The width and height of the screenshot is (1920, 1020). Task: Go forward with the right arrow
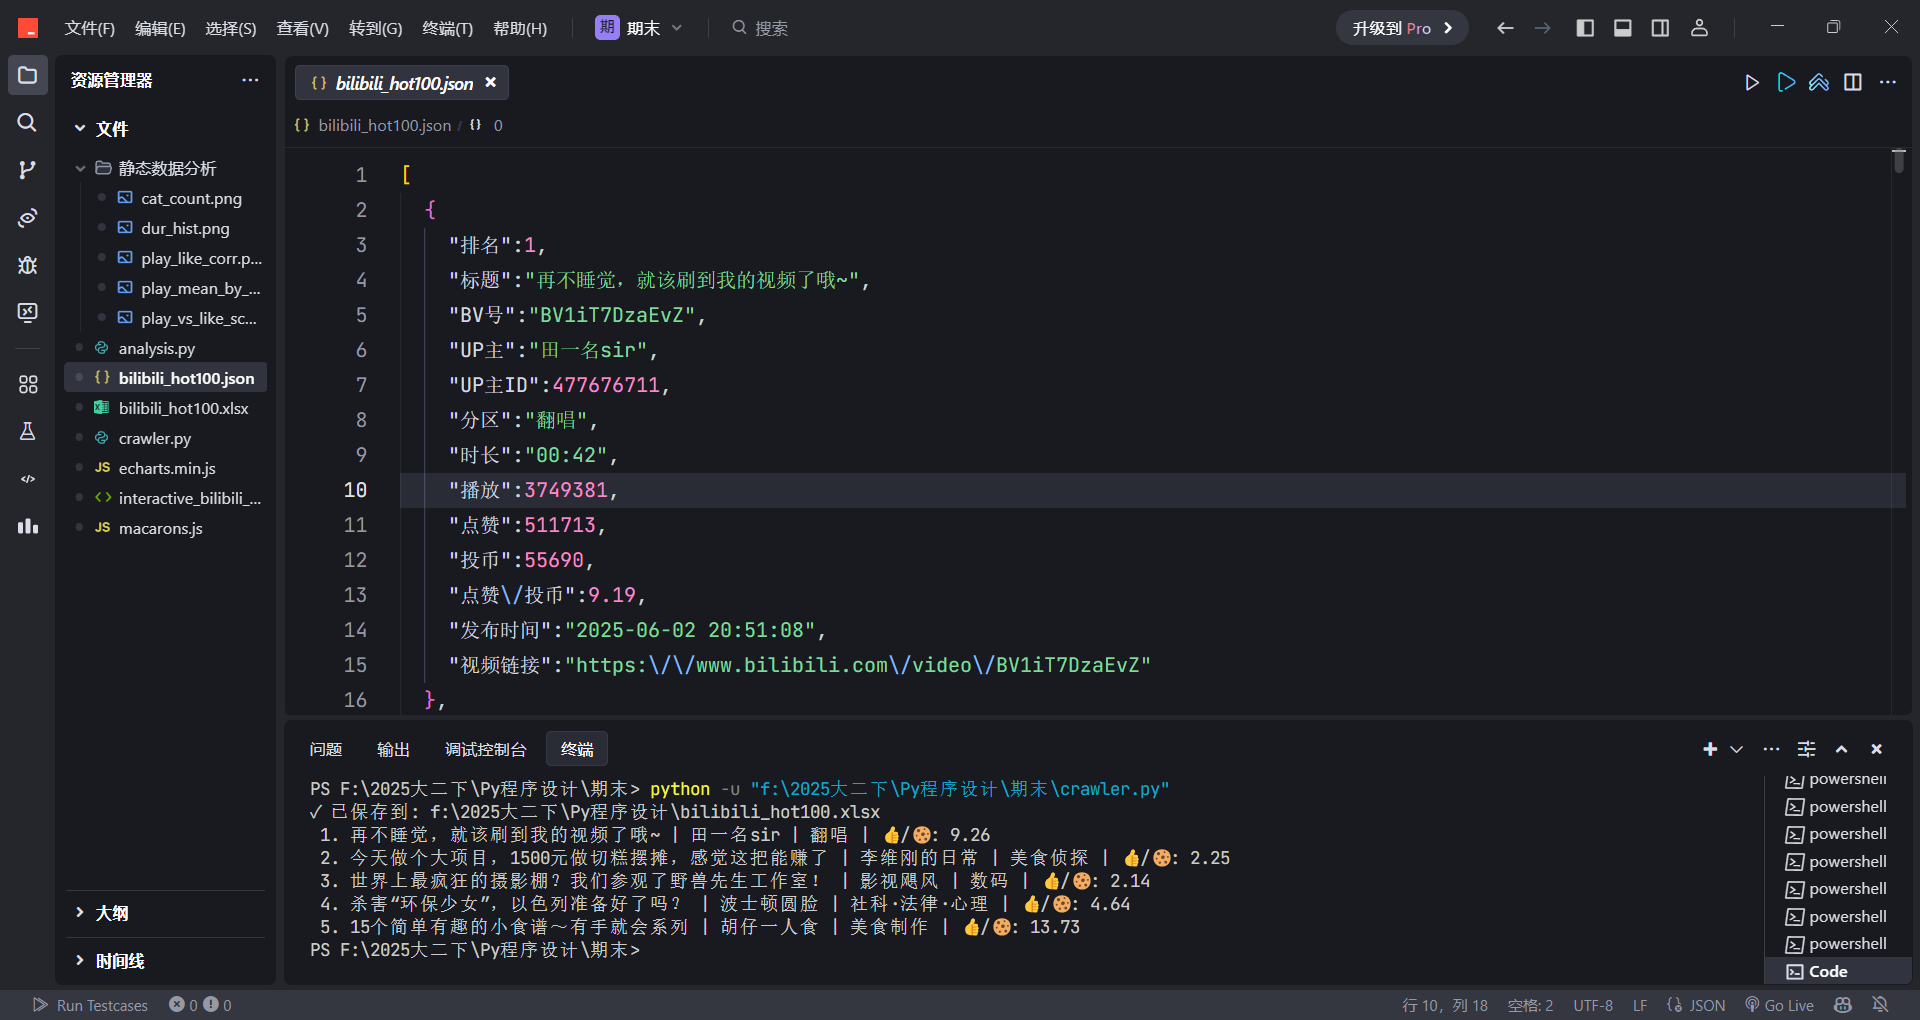[x=1543, y=28]
